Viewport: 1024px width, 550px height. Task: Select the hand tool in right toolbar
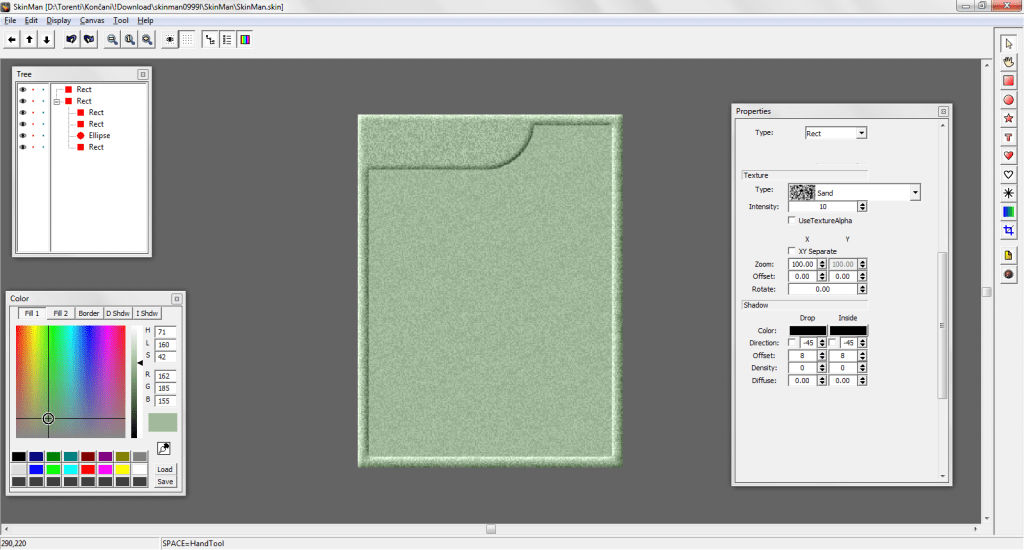click(x=1009, y=61)
